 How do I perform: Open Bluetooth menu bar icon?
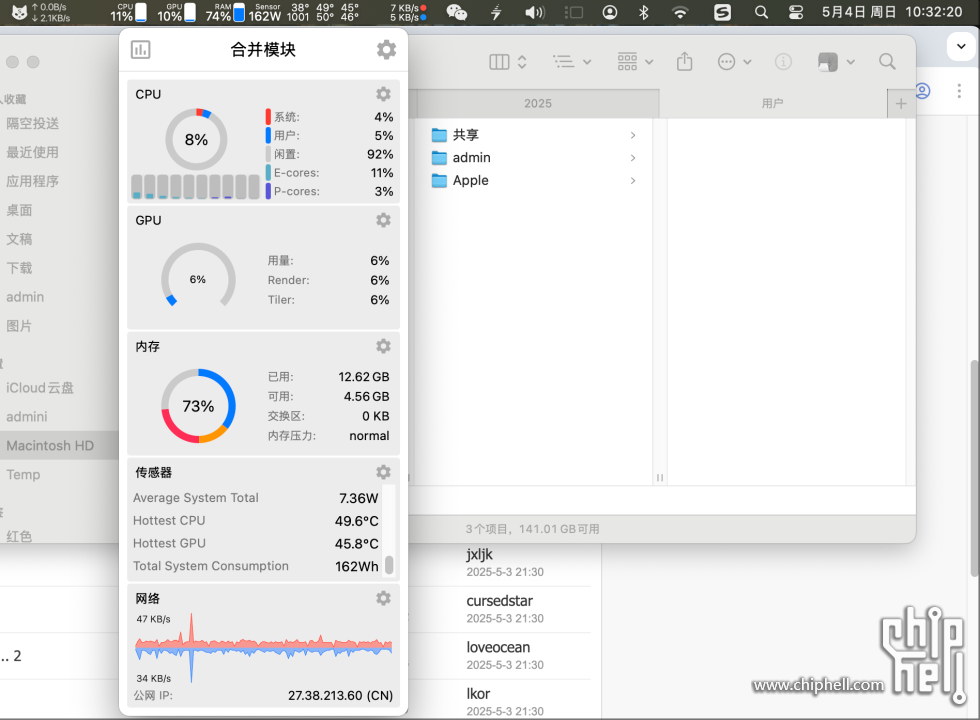[644, 12]
